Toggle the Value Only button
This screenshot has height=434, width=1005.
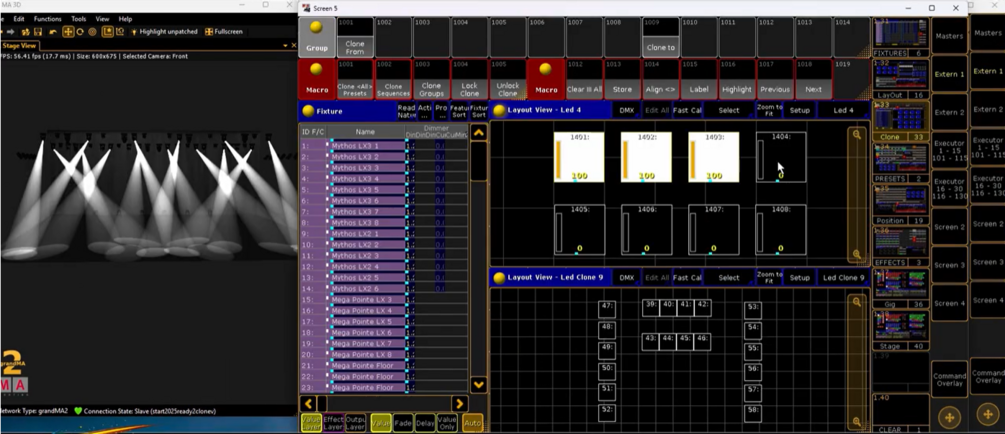[x=447, y=423]
